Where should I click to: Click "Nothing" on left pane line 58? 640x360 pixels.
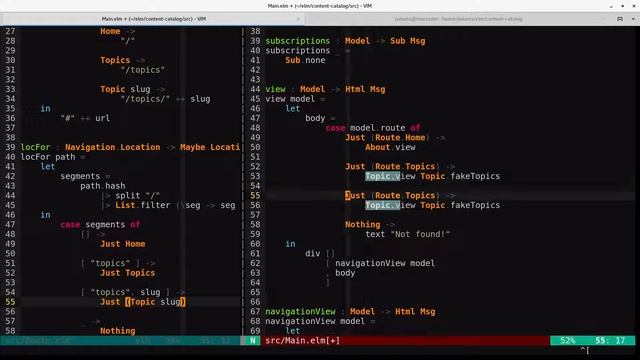click(118, 331)
